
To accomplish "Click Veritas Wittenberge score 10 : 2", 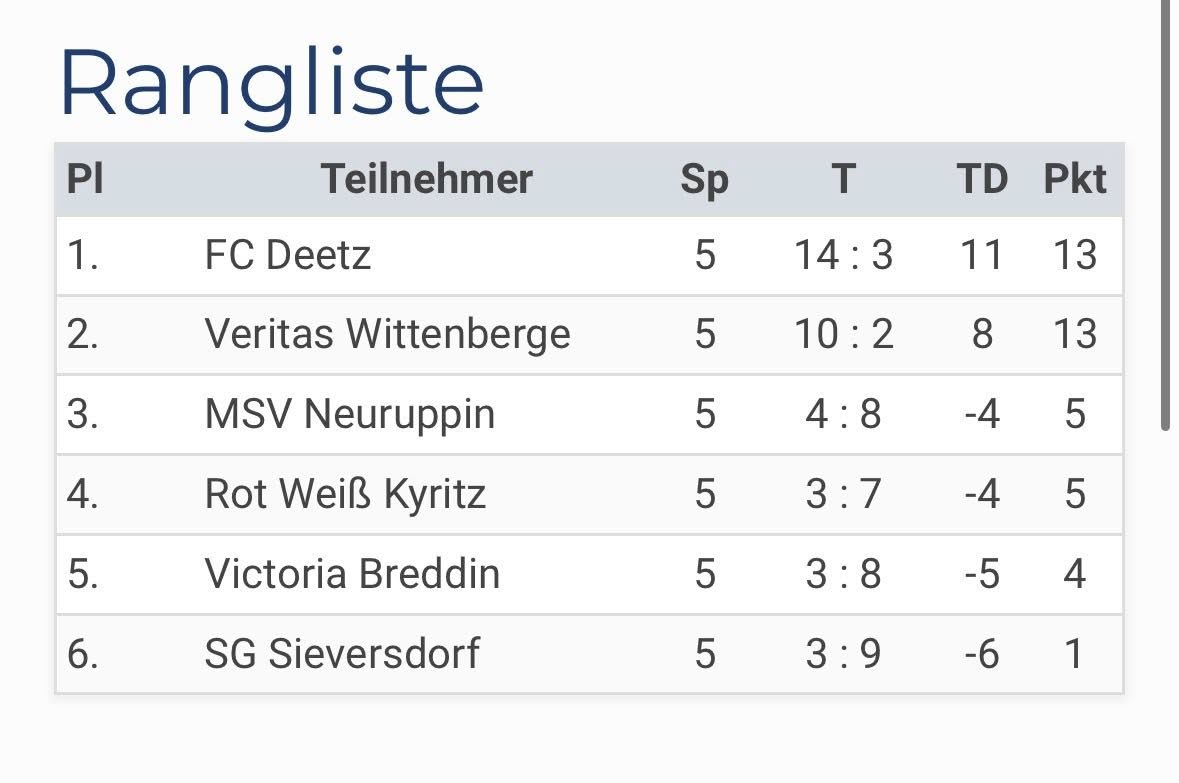I will [x=844, y=334].
